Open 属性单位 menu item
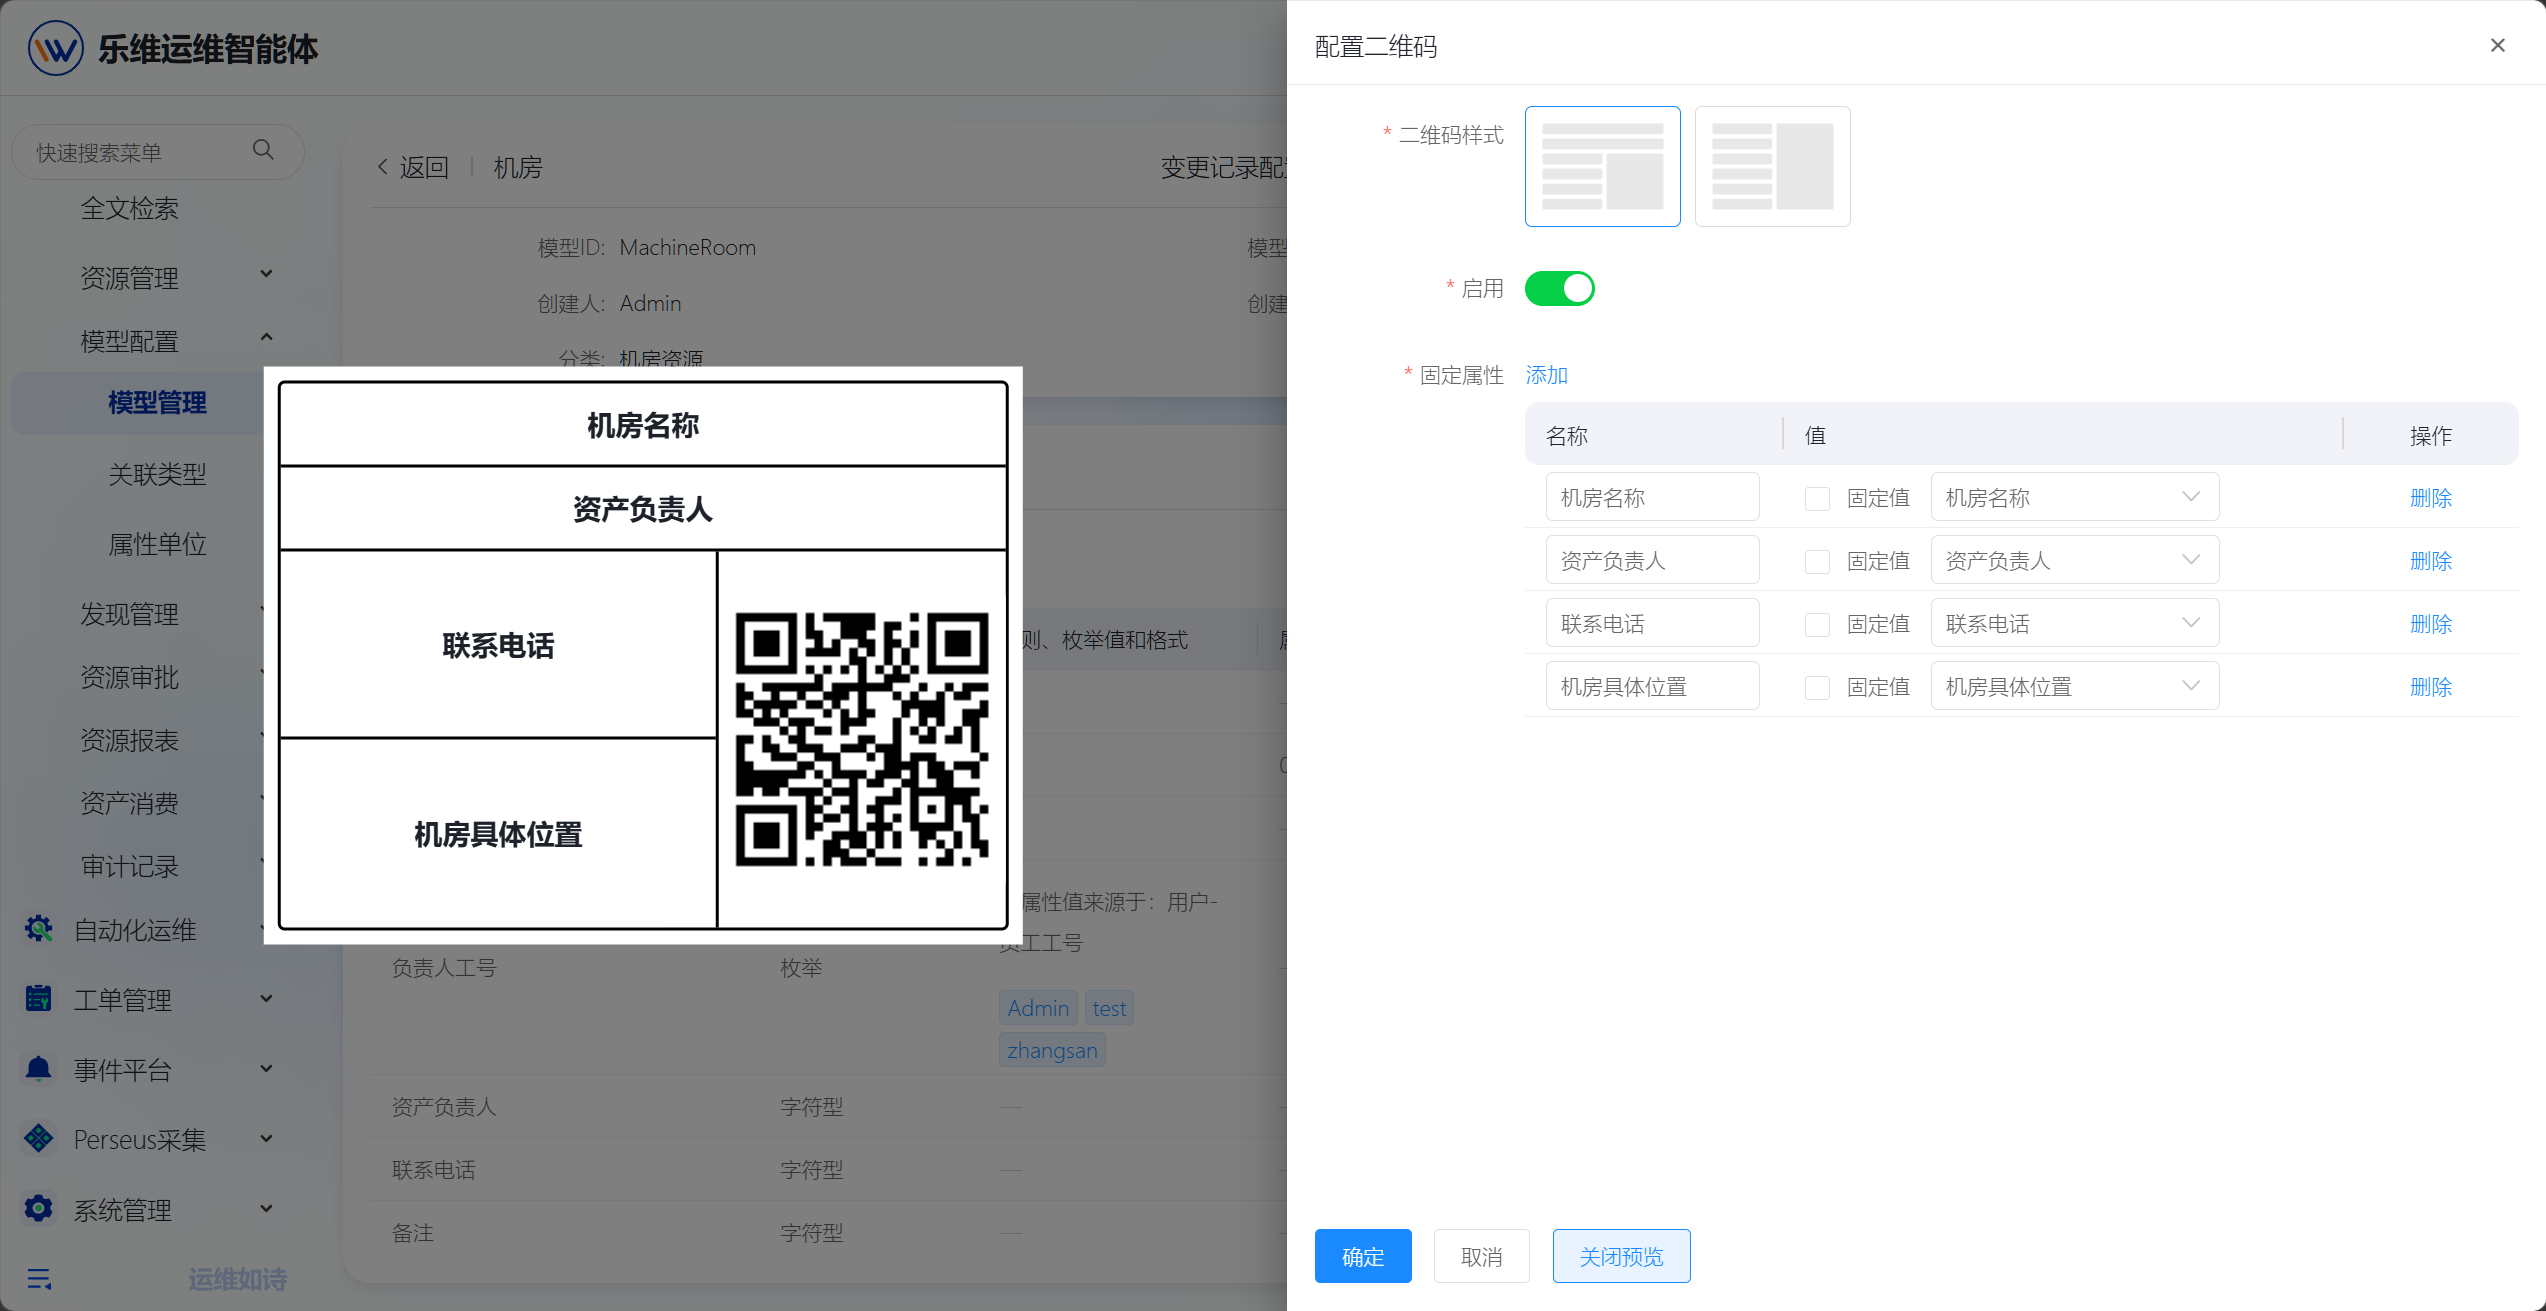 (x=157, y=543)
